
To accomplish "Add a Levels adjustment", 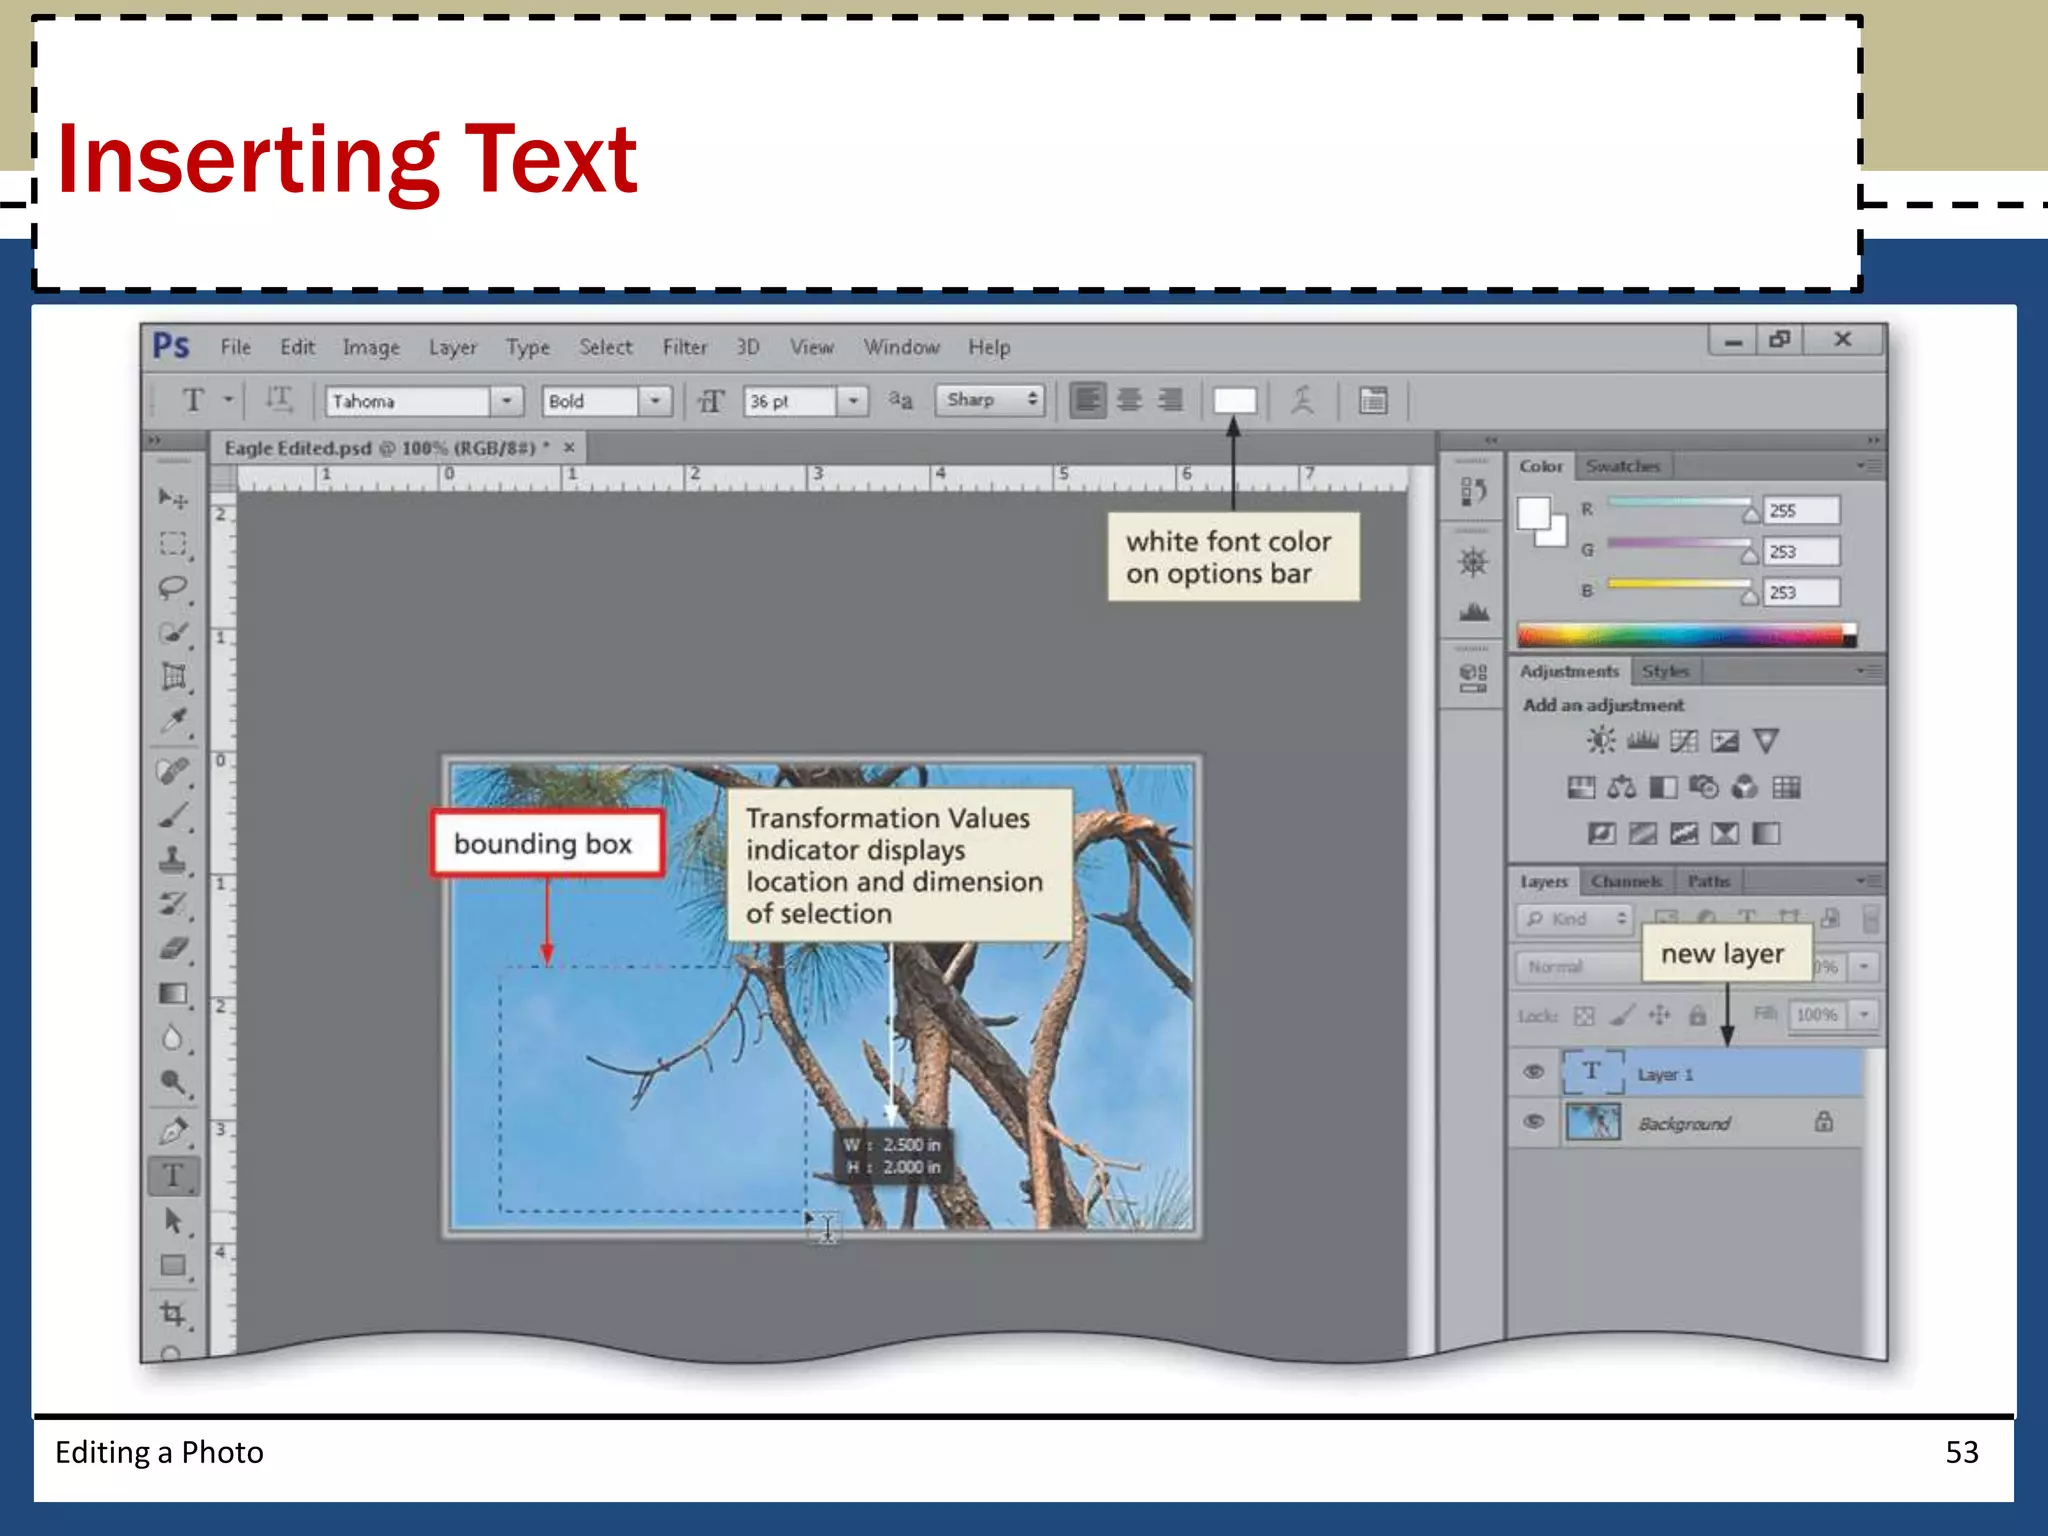I will [1642, 741].
